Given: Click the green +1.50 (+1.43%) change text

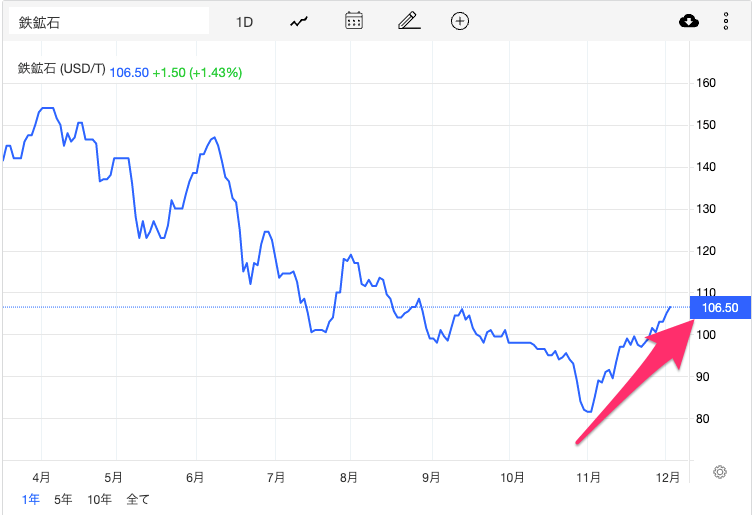Looking at the screenshot, I should (196, 72).
